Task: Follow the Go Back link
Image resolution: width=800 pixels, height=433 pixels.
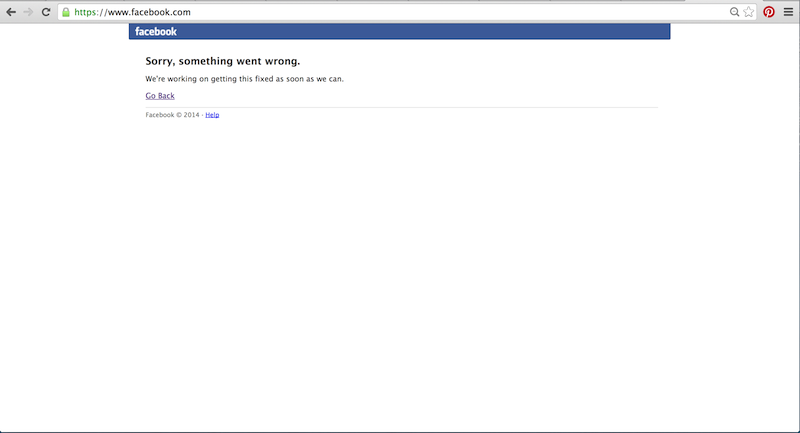Action: tap(160, 96)
